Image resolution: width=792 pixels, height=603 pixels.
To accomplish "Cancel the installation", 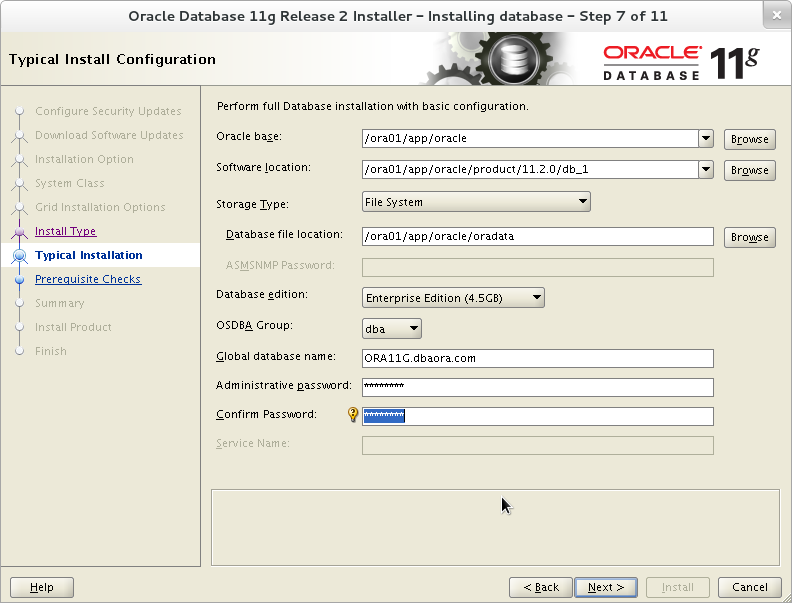I will (750, 587).
